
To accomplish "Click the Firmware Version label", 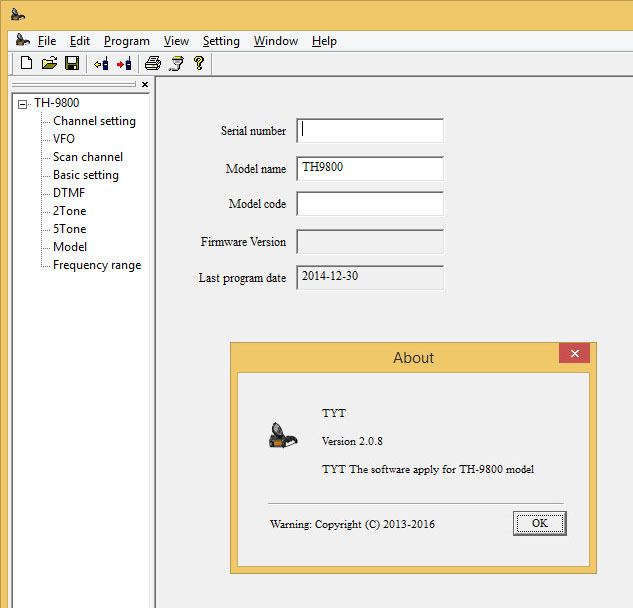I will (243, 242).
